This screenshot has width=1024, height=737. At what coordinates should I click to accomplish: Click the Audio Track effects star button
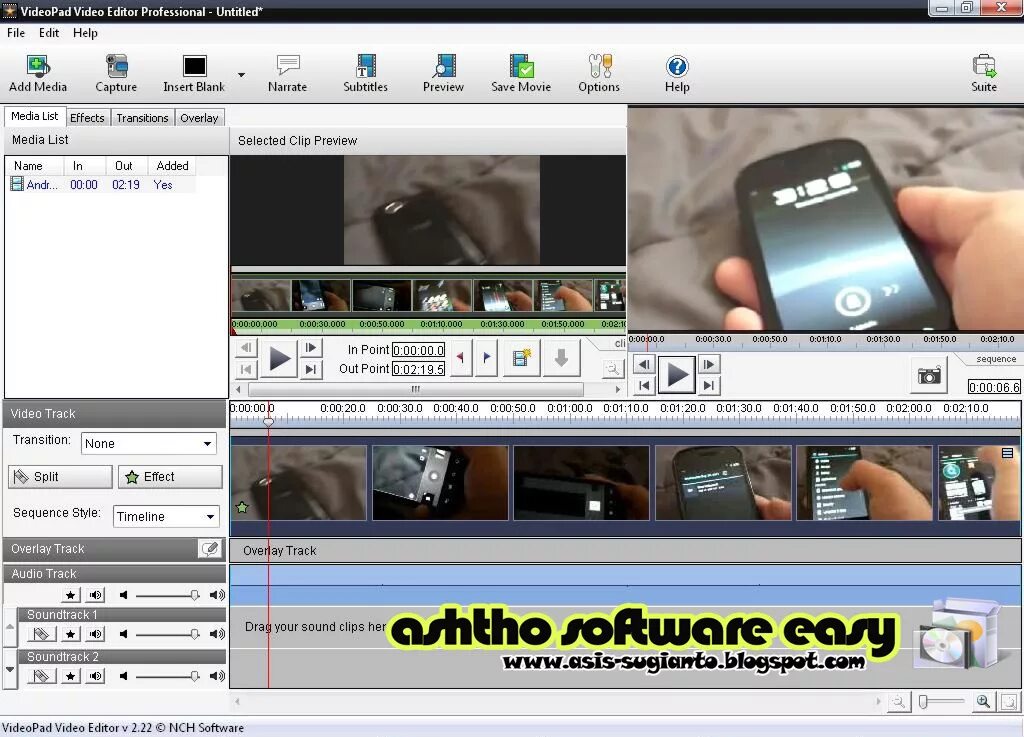[71, 595]
